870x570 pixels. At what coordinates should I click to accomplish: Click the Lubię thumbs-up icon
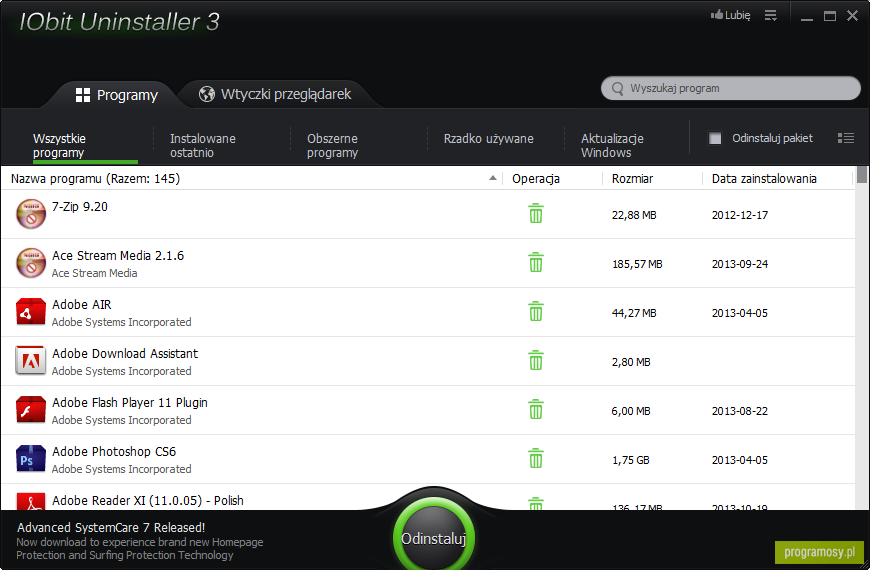pyautogui.click(x=717, y=15)
